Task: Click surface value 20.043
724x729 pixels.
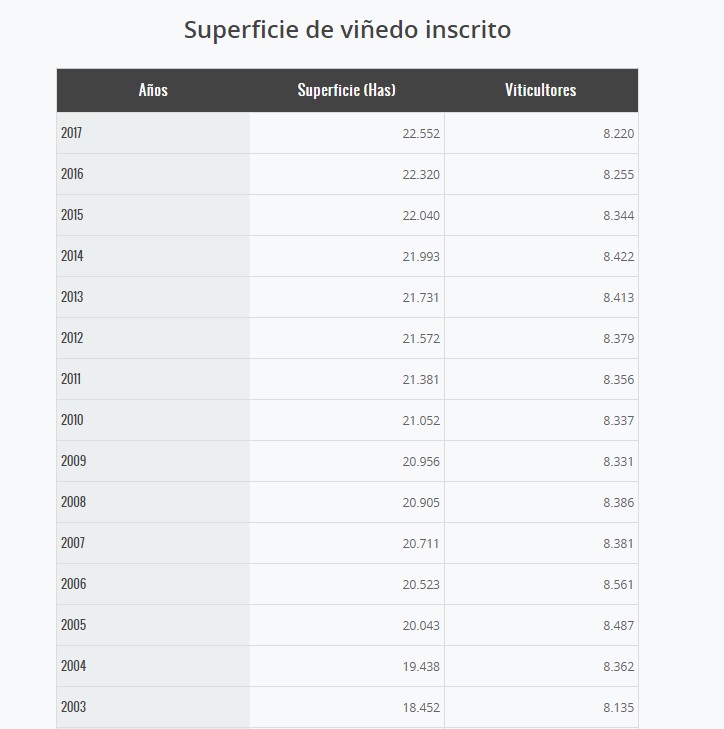Action: coord(421,626)
